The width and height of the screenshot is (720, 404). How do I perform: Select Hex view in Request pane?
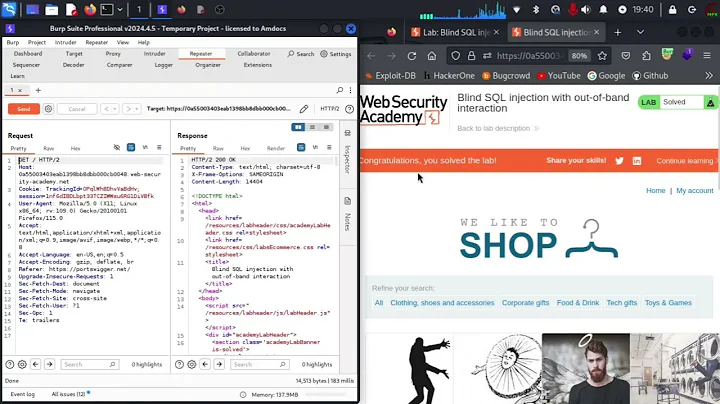point(75,148)
